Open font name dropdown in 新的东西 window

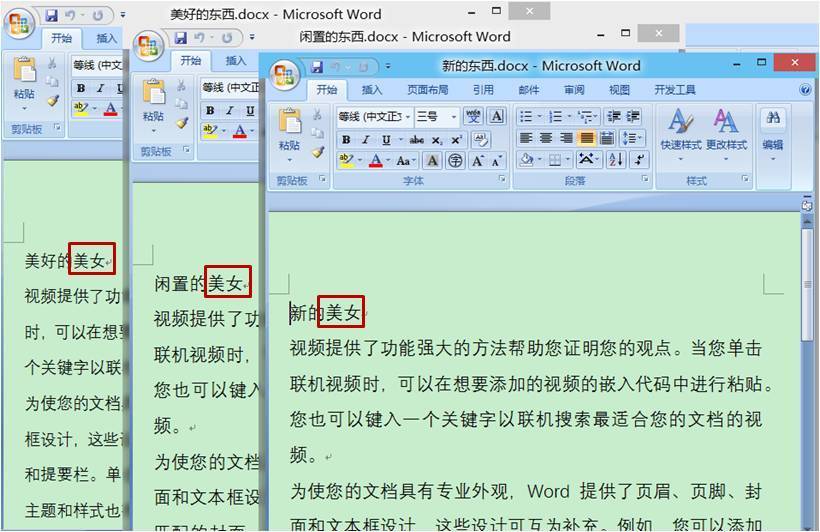click(407, 117)
